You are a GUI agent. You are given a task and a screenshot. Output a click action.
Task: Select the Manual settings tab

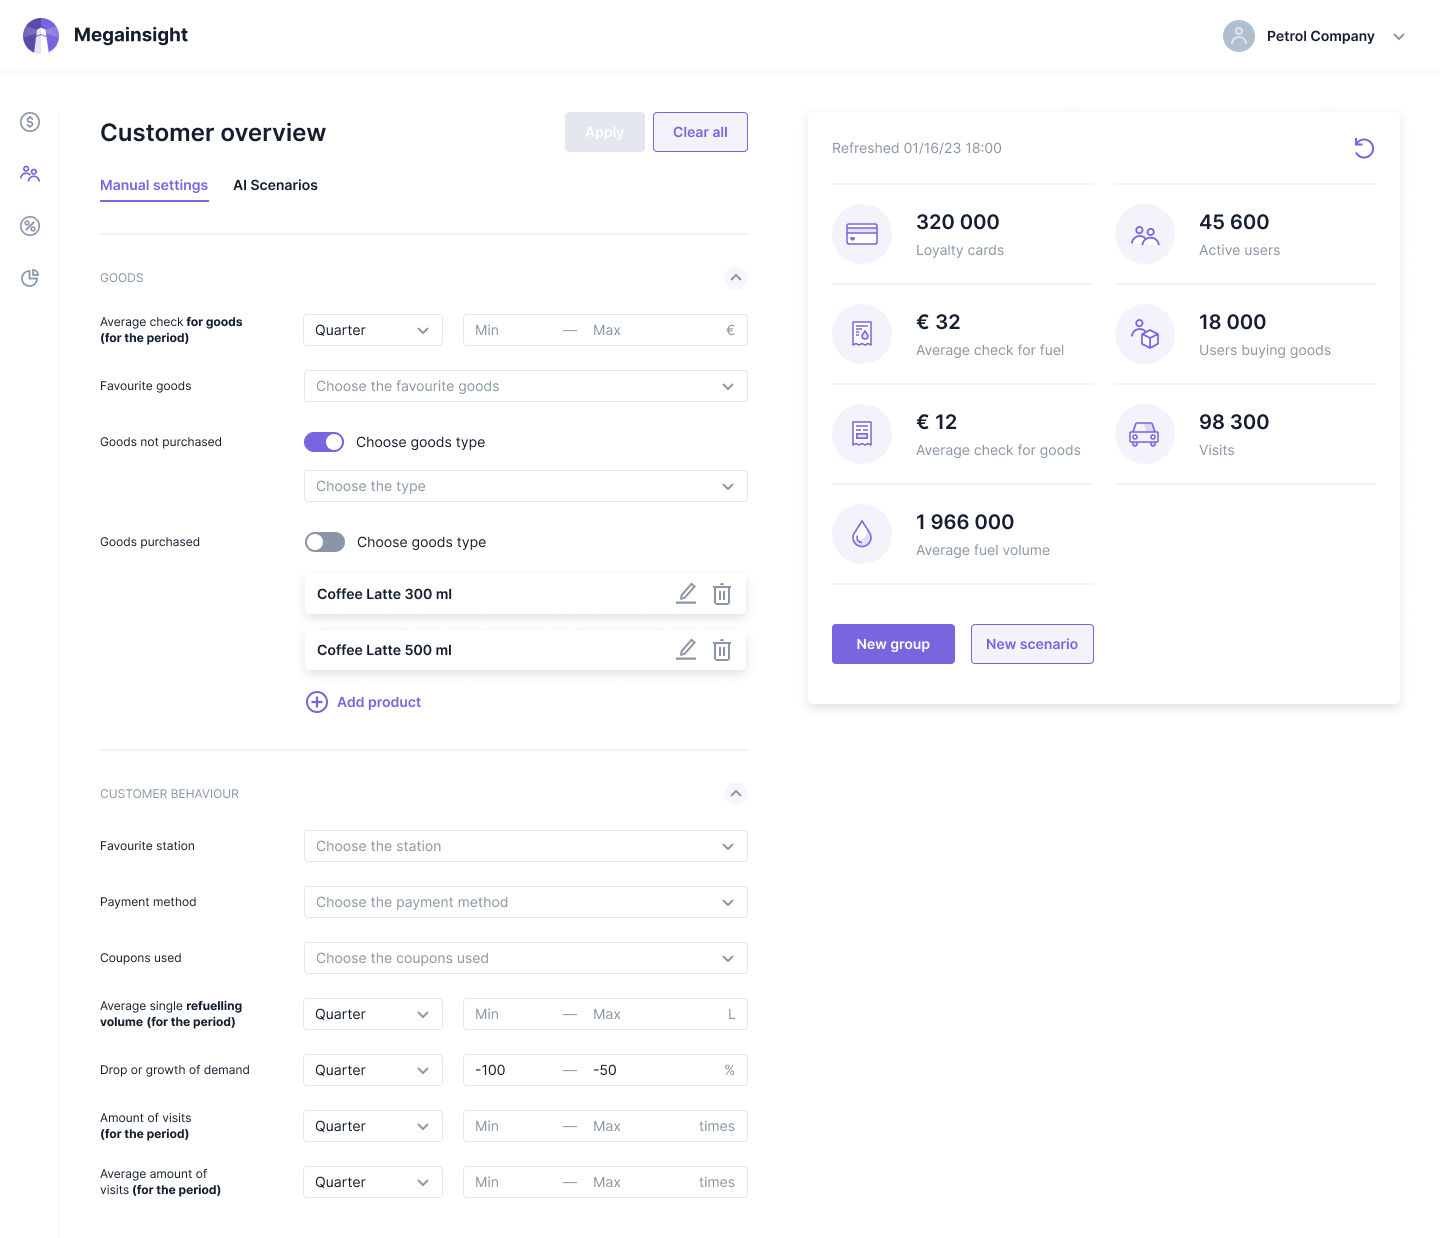tap(154, 185)
